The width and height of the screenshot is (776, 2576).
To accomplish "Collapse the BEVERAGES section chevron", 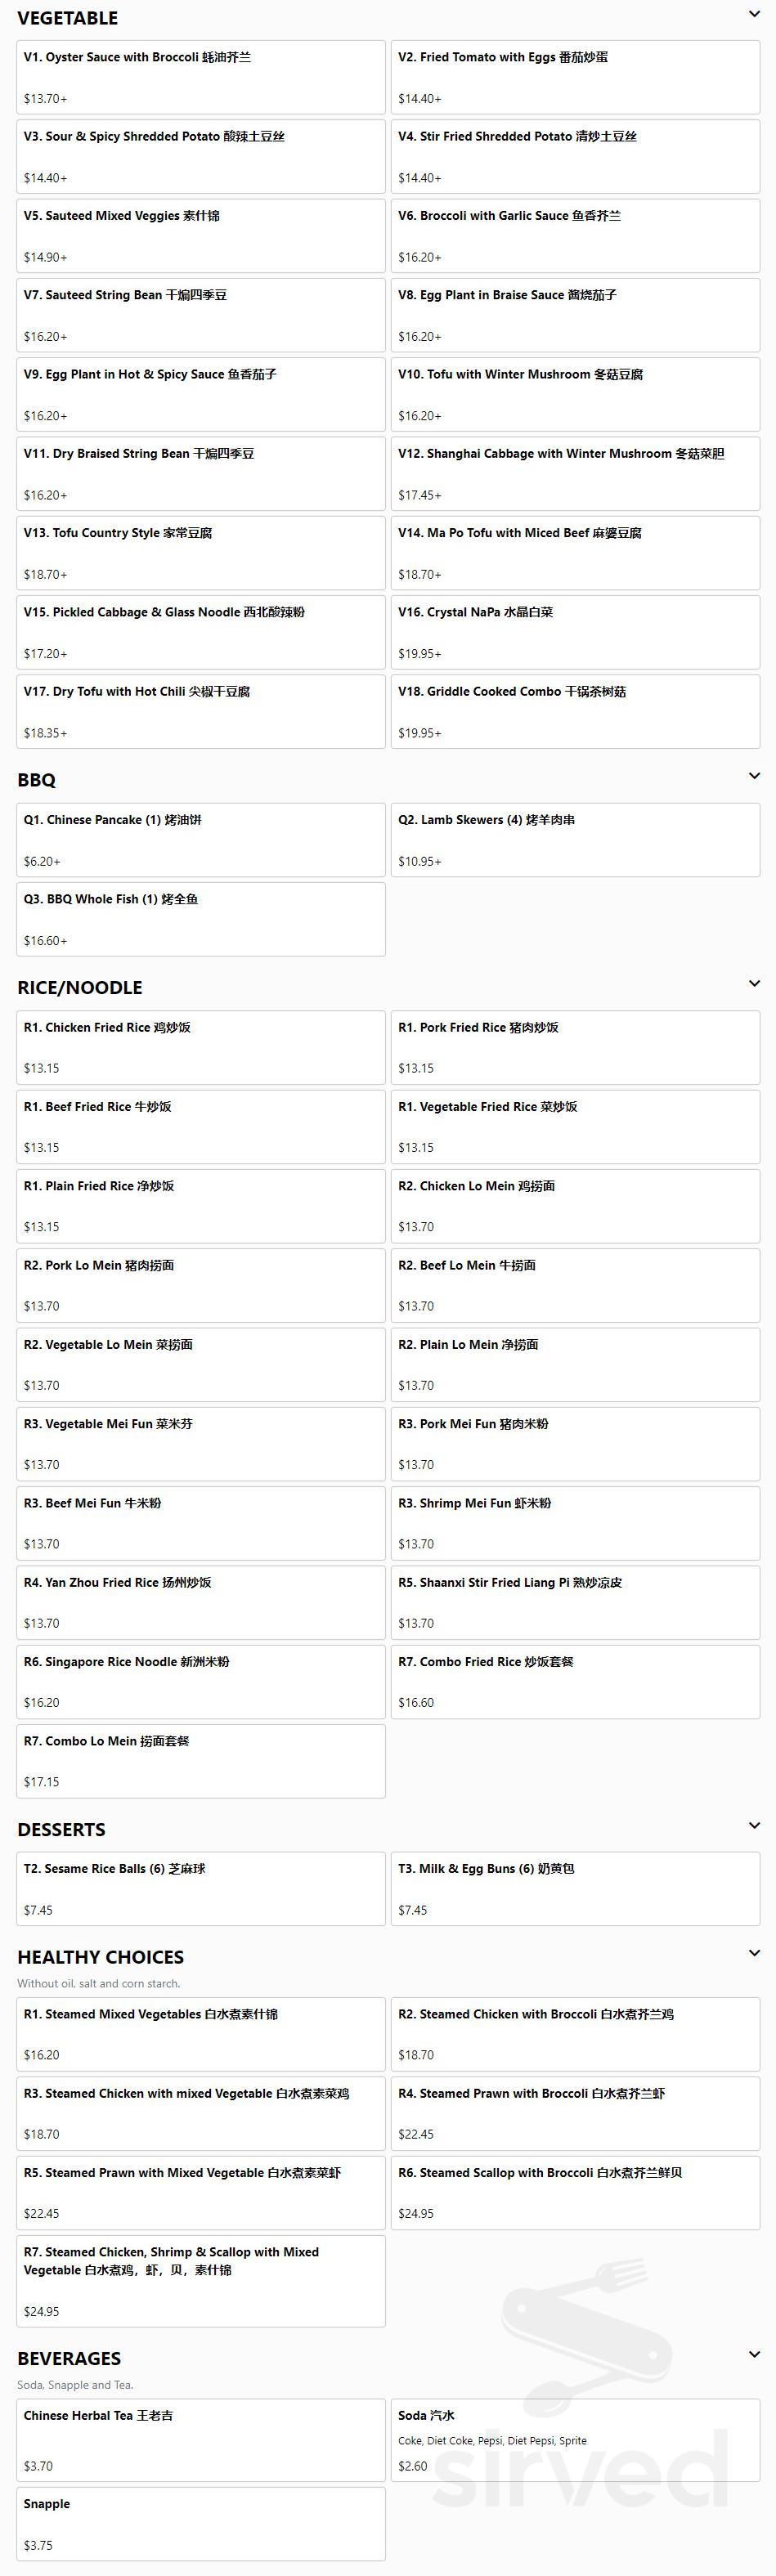I will click(754, 2354).
